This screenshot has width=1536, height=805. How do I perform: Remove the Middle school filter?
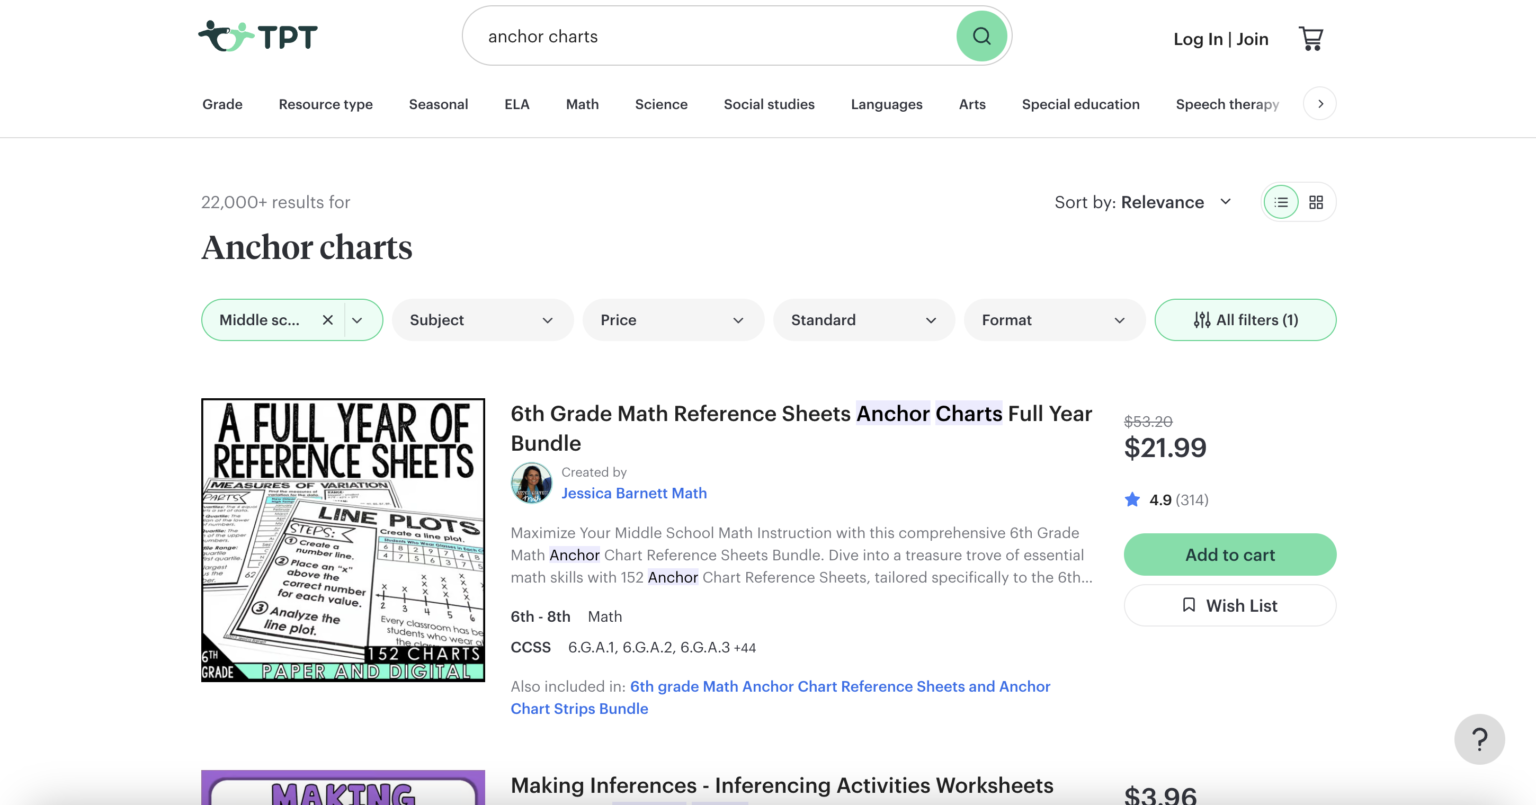pyautogui.click(x=328, y=319)
